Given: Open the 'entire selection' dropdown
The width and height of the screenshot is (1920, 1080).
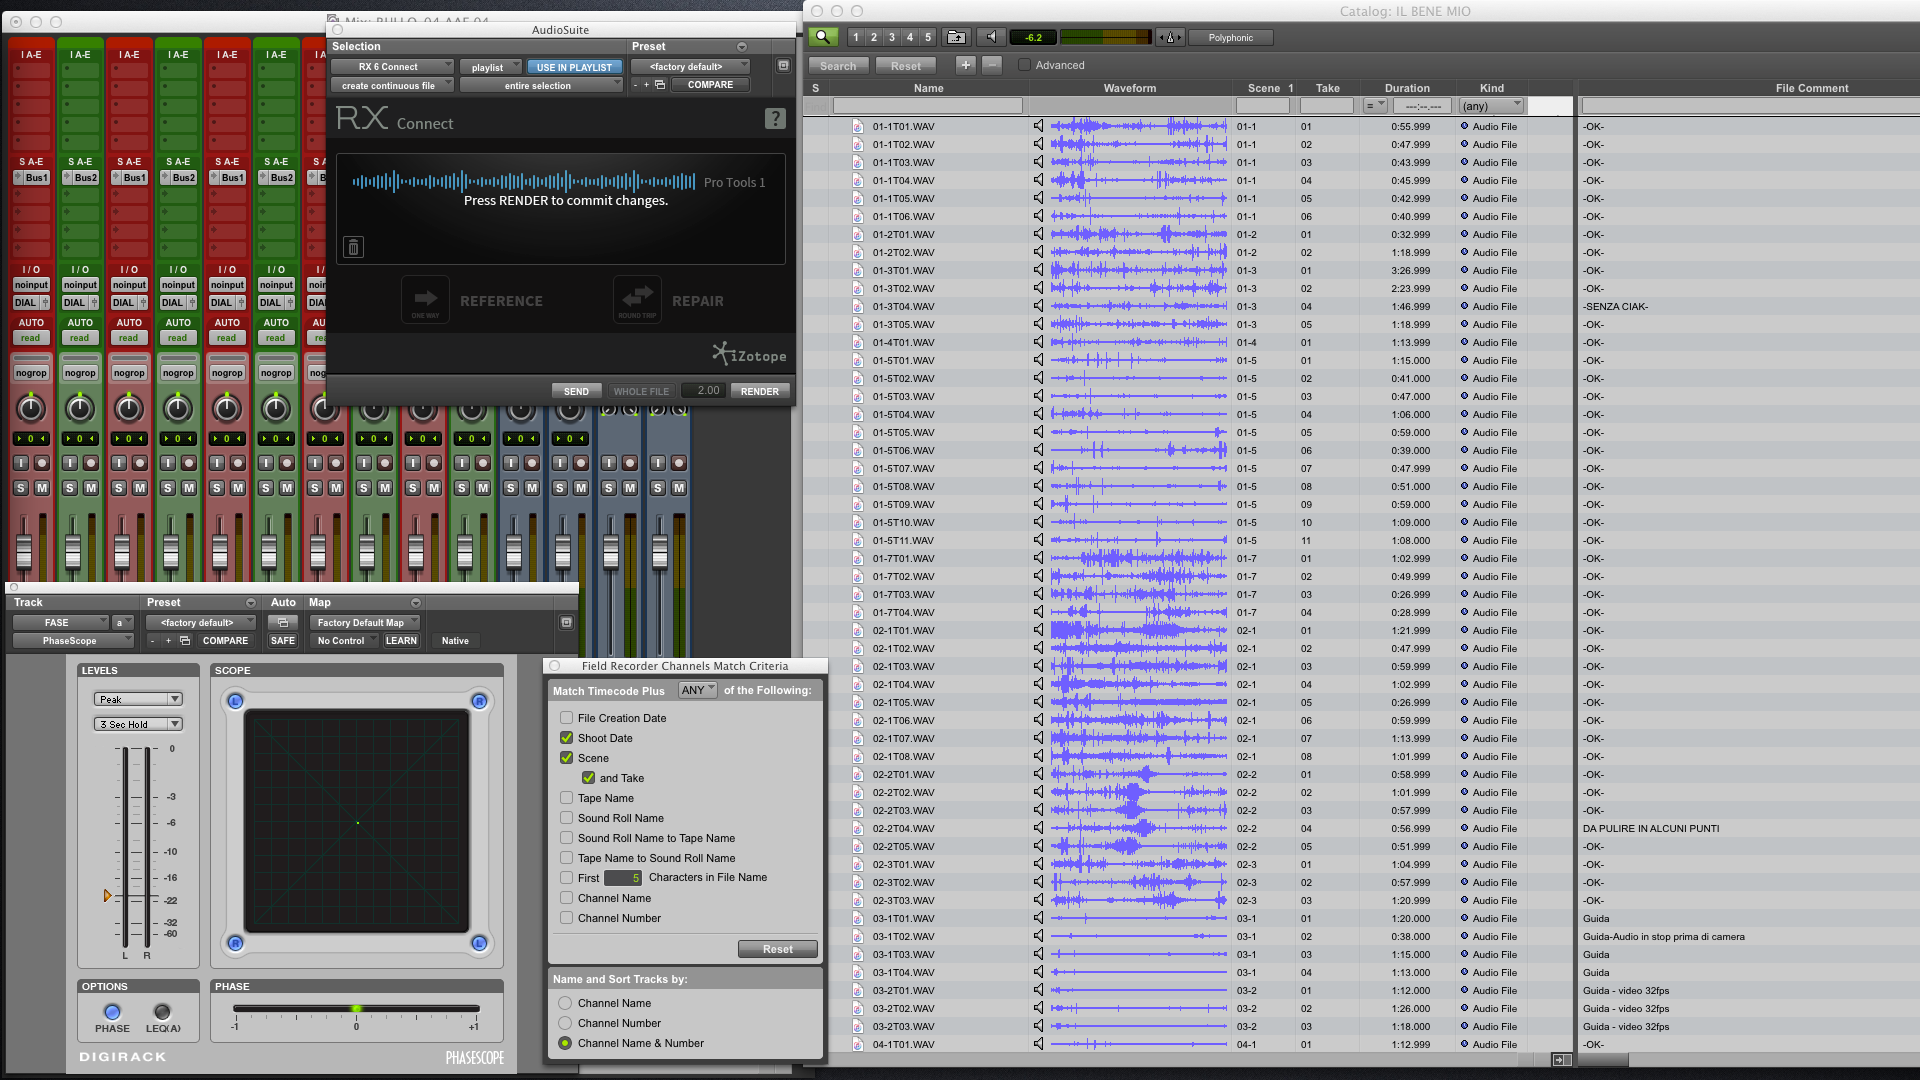Looking at the screenshot, I should [542, 86].
